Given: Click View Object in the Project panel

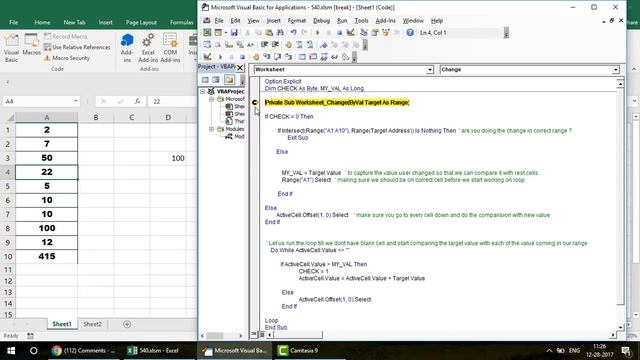Looking at the screenshot, I should 216,80.
